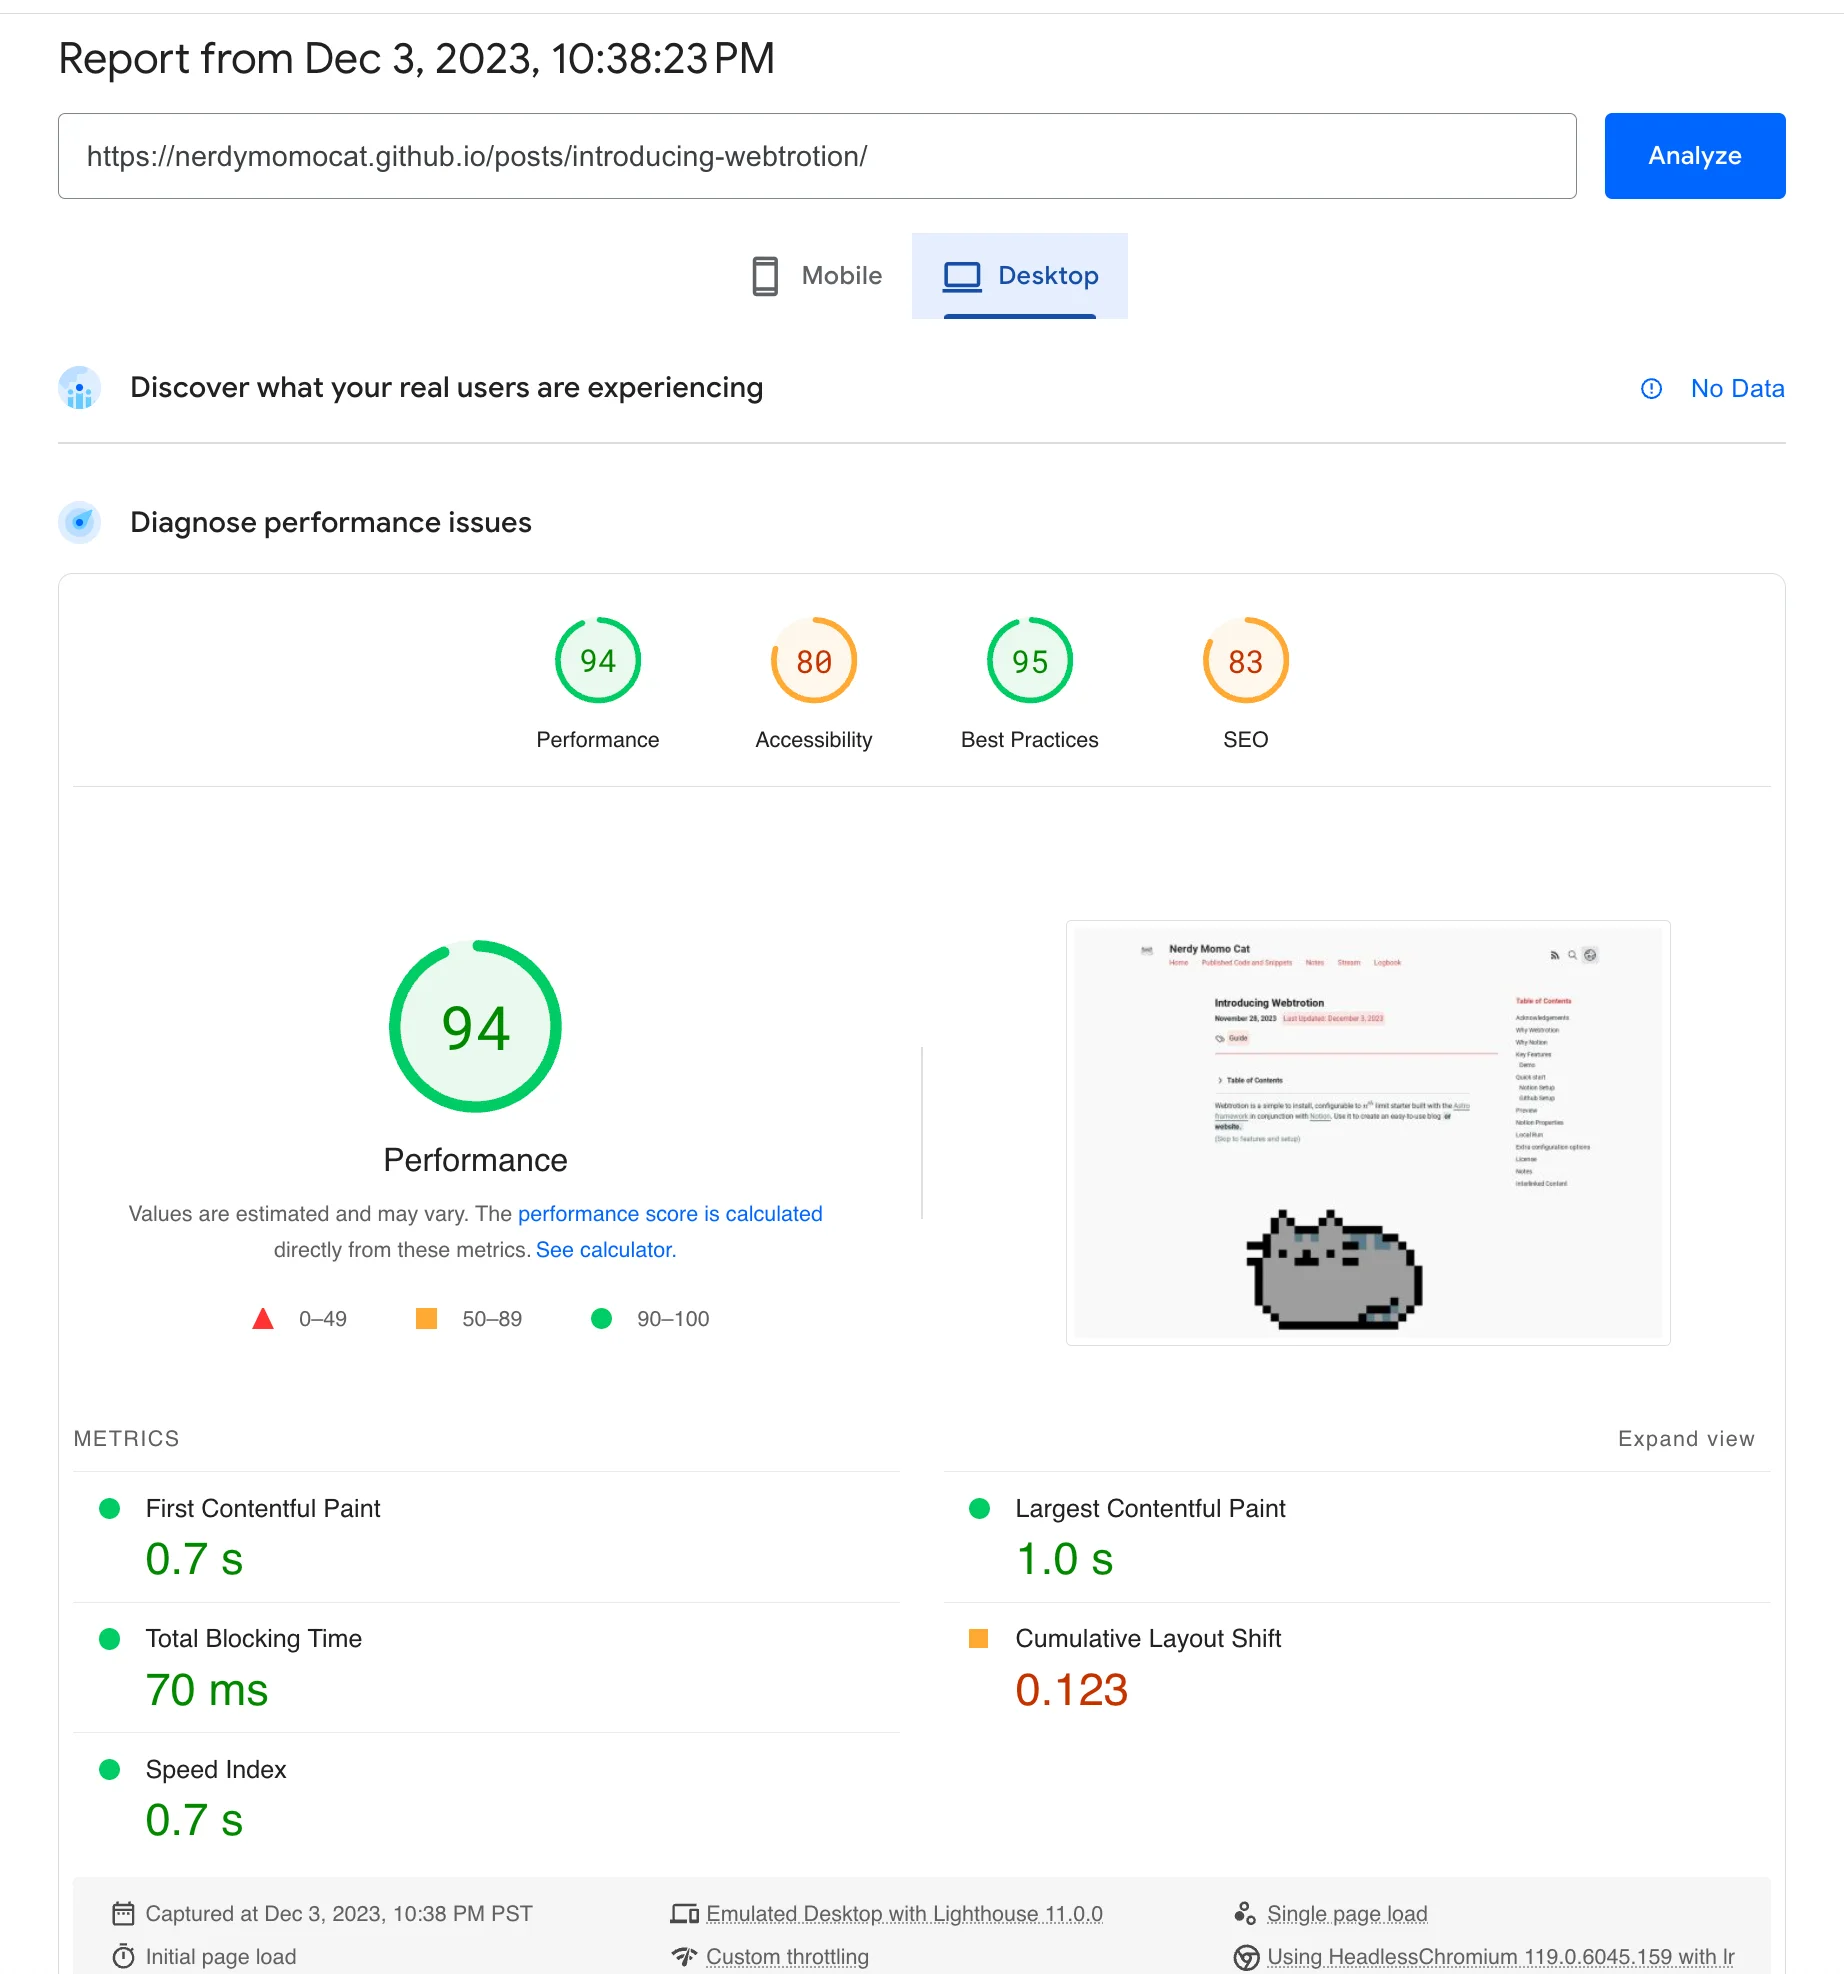Expand the Cumulative Layout Shift metric
1844x1974 pixels.
click(x=1147, y=1639)
